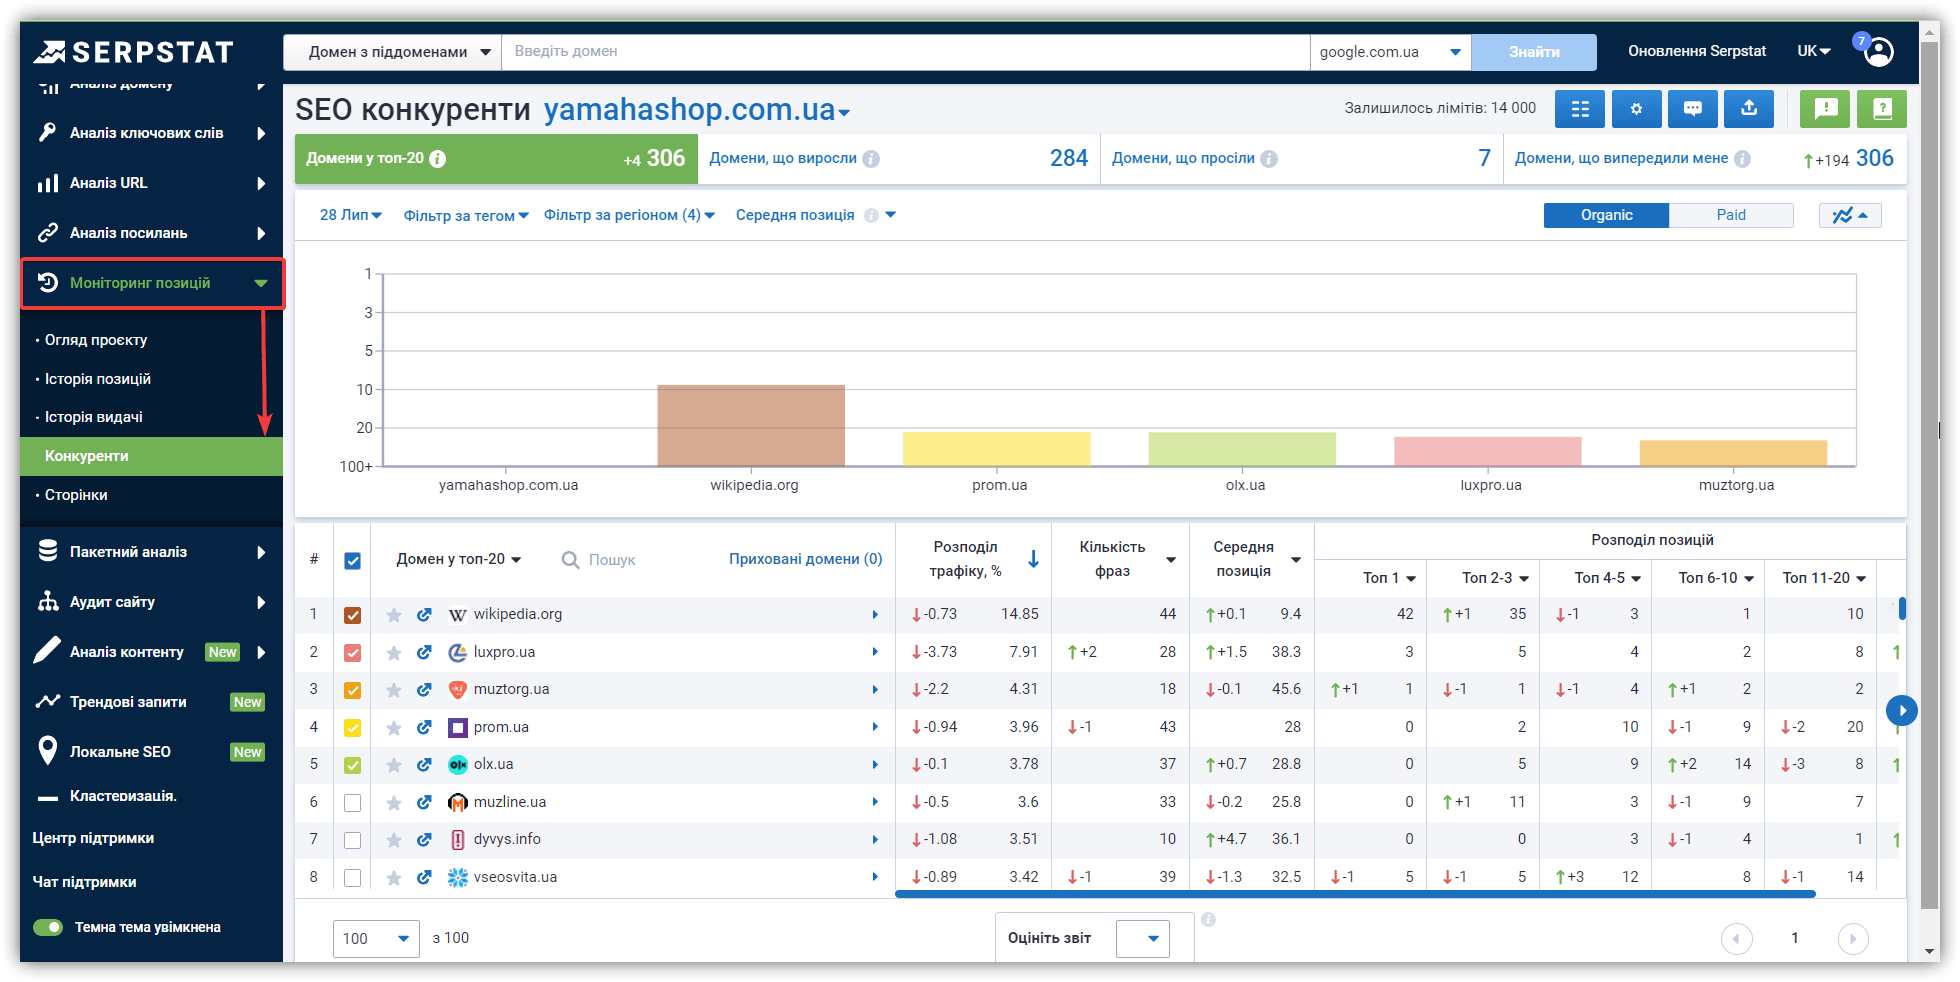Expand Фільтр за регіоном filter
1960x982 pixels.
(x=629, y=215)
